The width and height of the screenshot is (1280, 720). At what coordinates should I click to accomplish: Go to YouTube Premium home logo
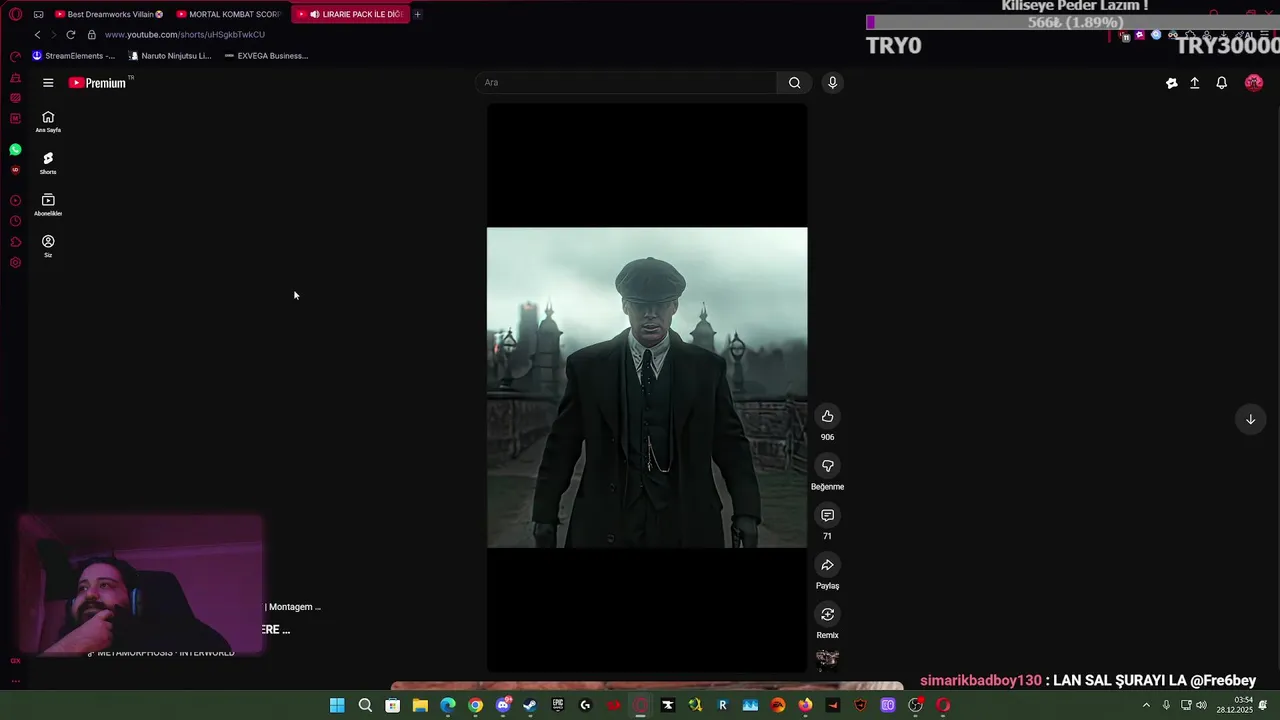pyautogui.click(x=98, y=83)
